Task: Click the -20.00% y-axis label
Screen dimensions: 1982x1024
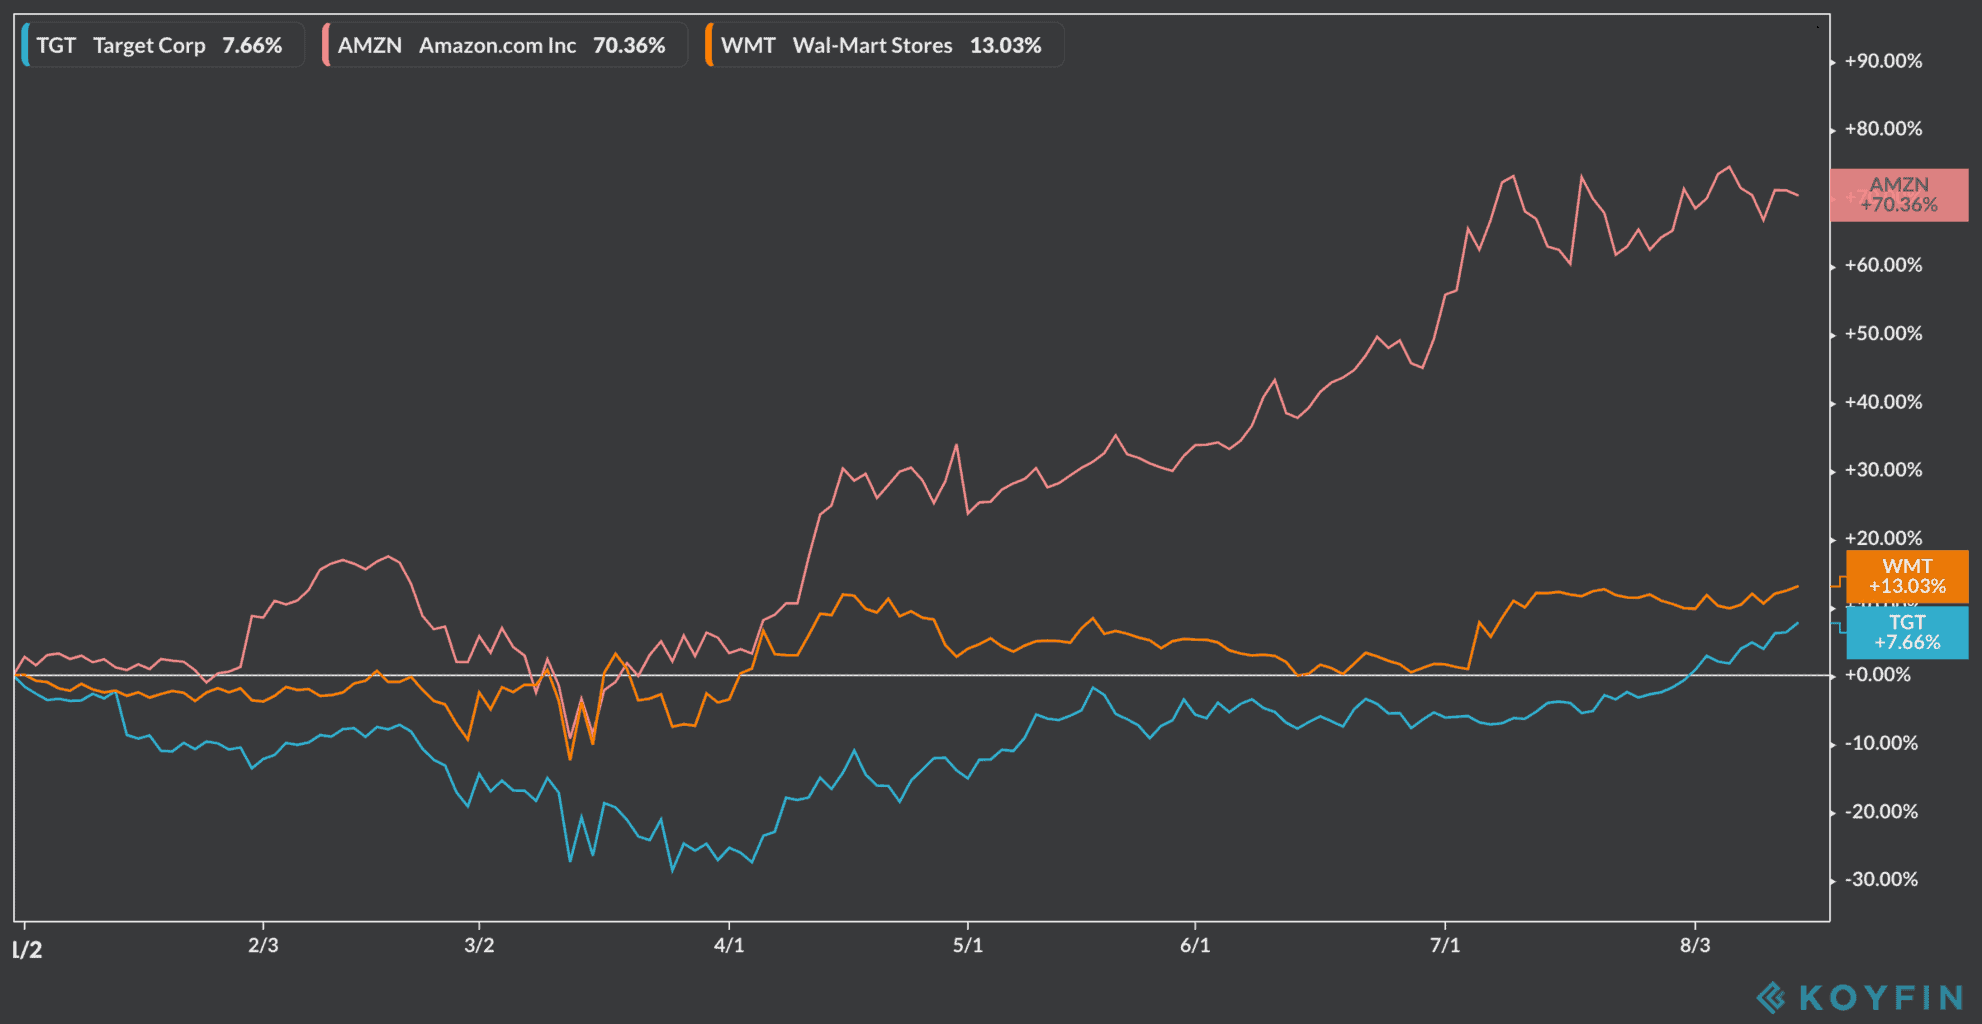Action: tap(1881, 812)
